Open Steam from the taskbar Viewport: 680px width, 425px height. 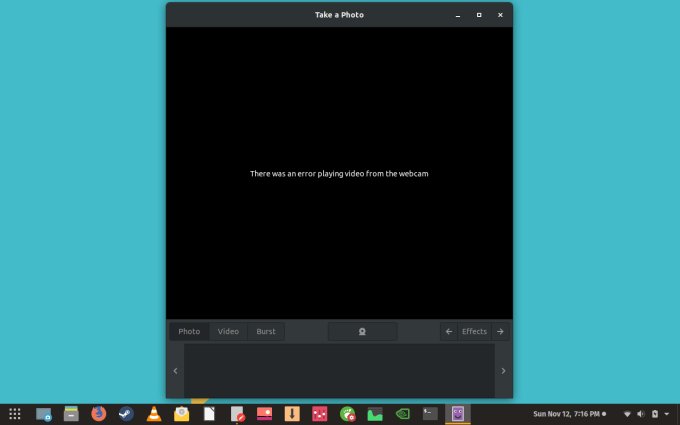pos(126,413)
